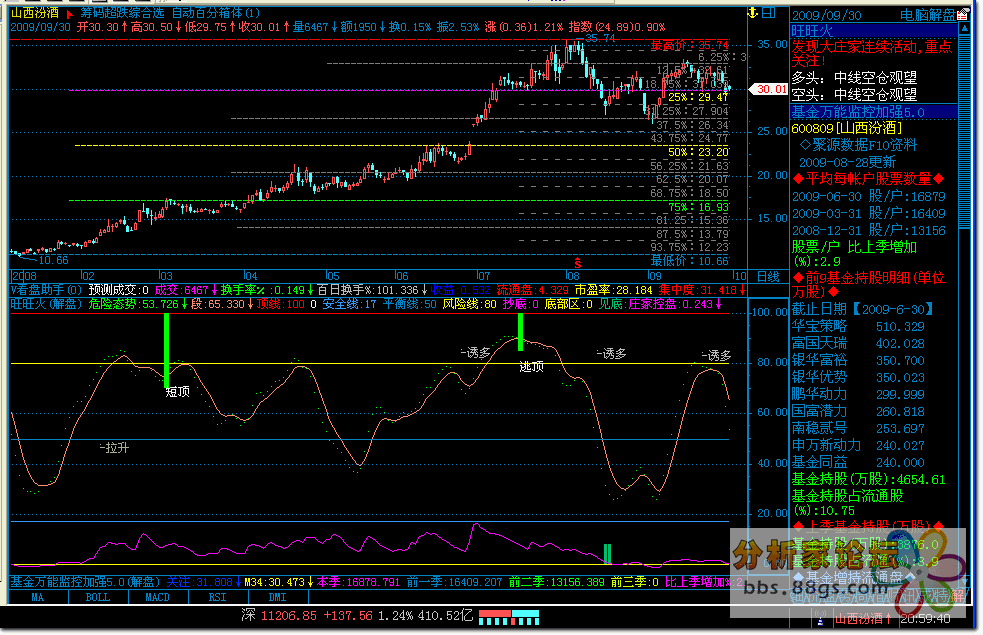The image size is (983, 635).
Task: Click the yellow anchor icon above the price axis
Action: [753, 13]
